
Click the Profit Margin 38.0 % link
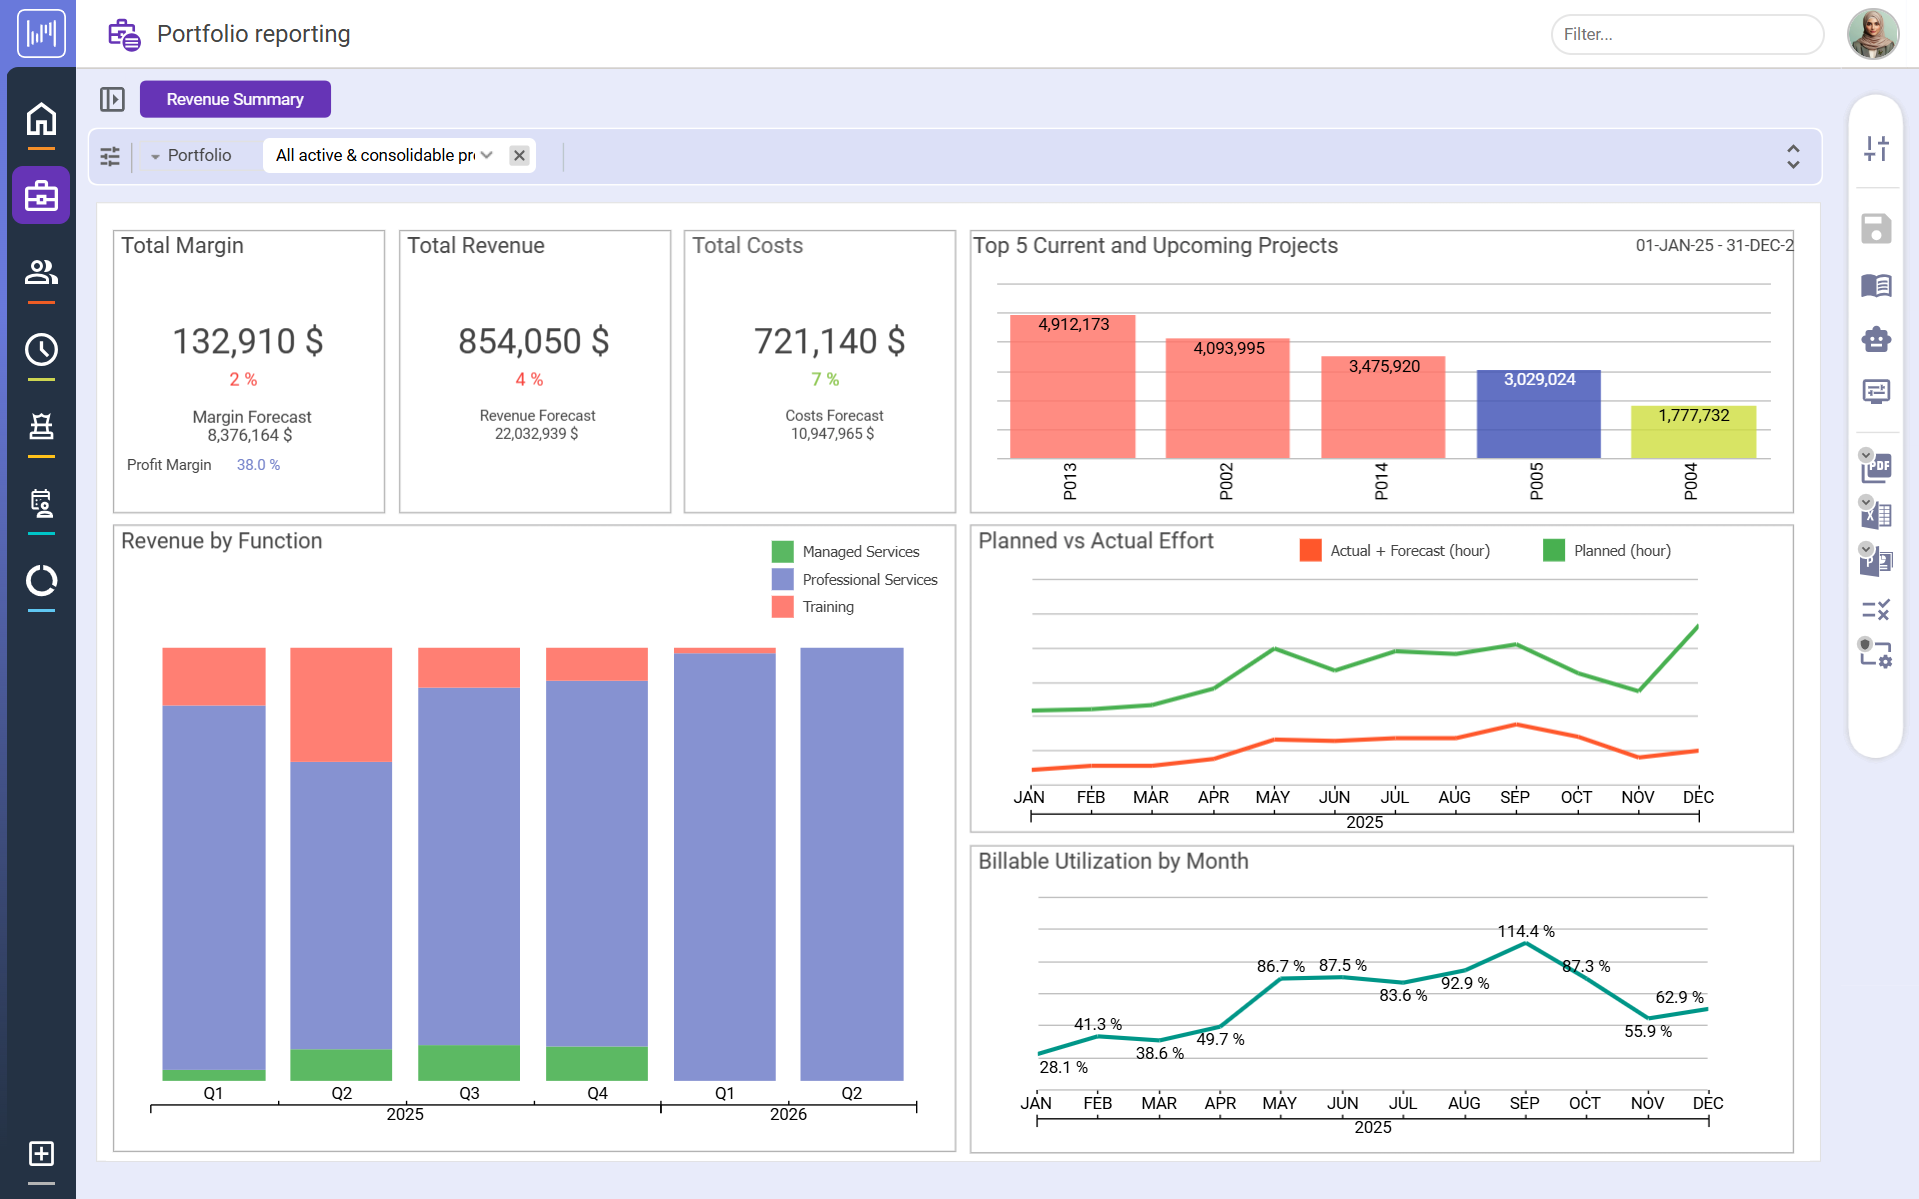(258, 464)
